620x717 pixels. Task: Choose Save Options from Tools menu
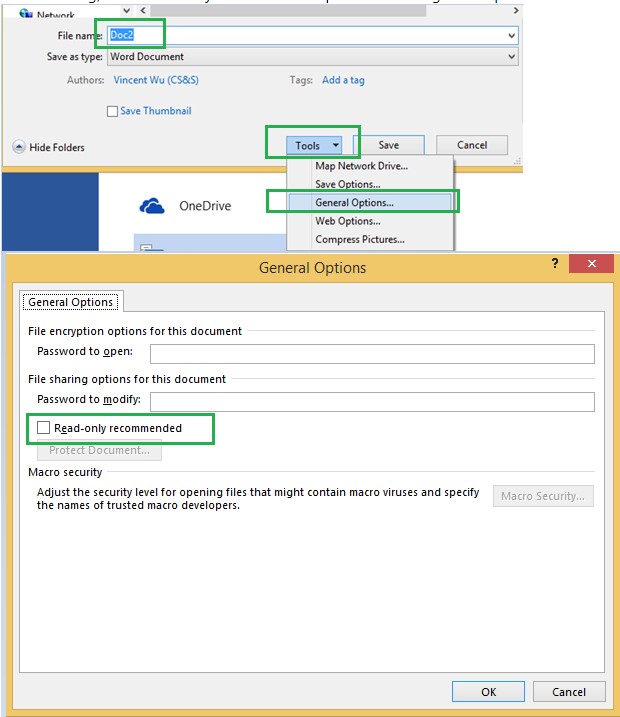point(370,184)
